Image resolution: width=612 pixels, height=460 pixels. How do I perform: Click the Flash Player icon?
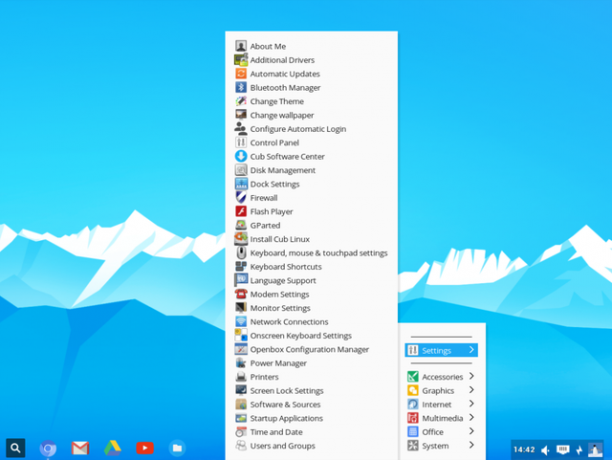pyautogui.click(x=241, y=211)
